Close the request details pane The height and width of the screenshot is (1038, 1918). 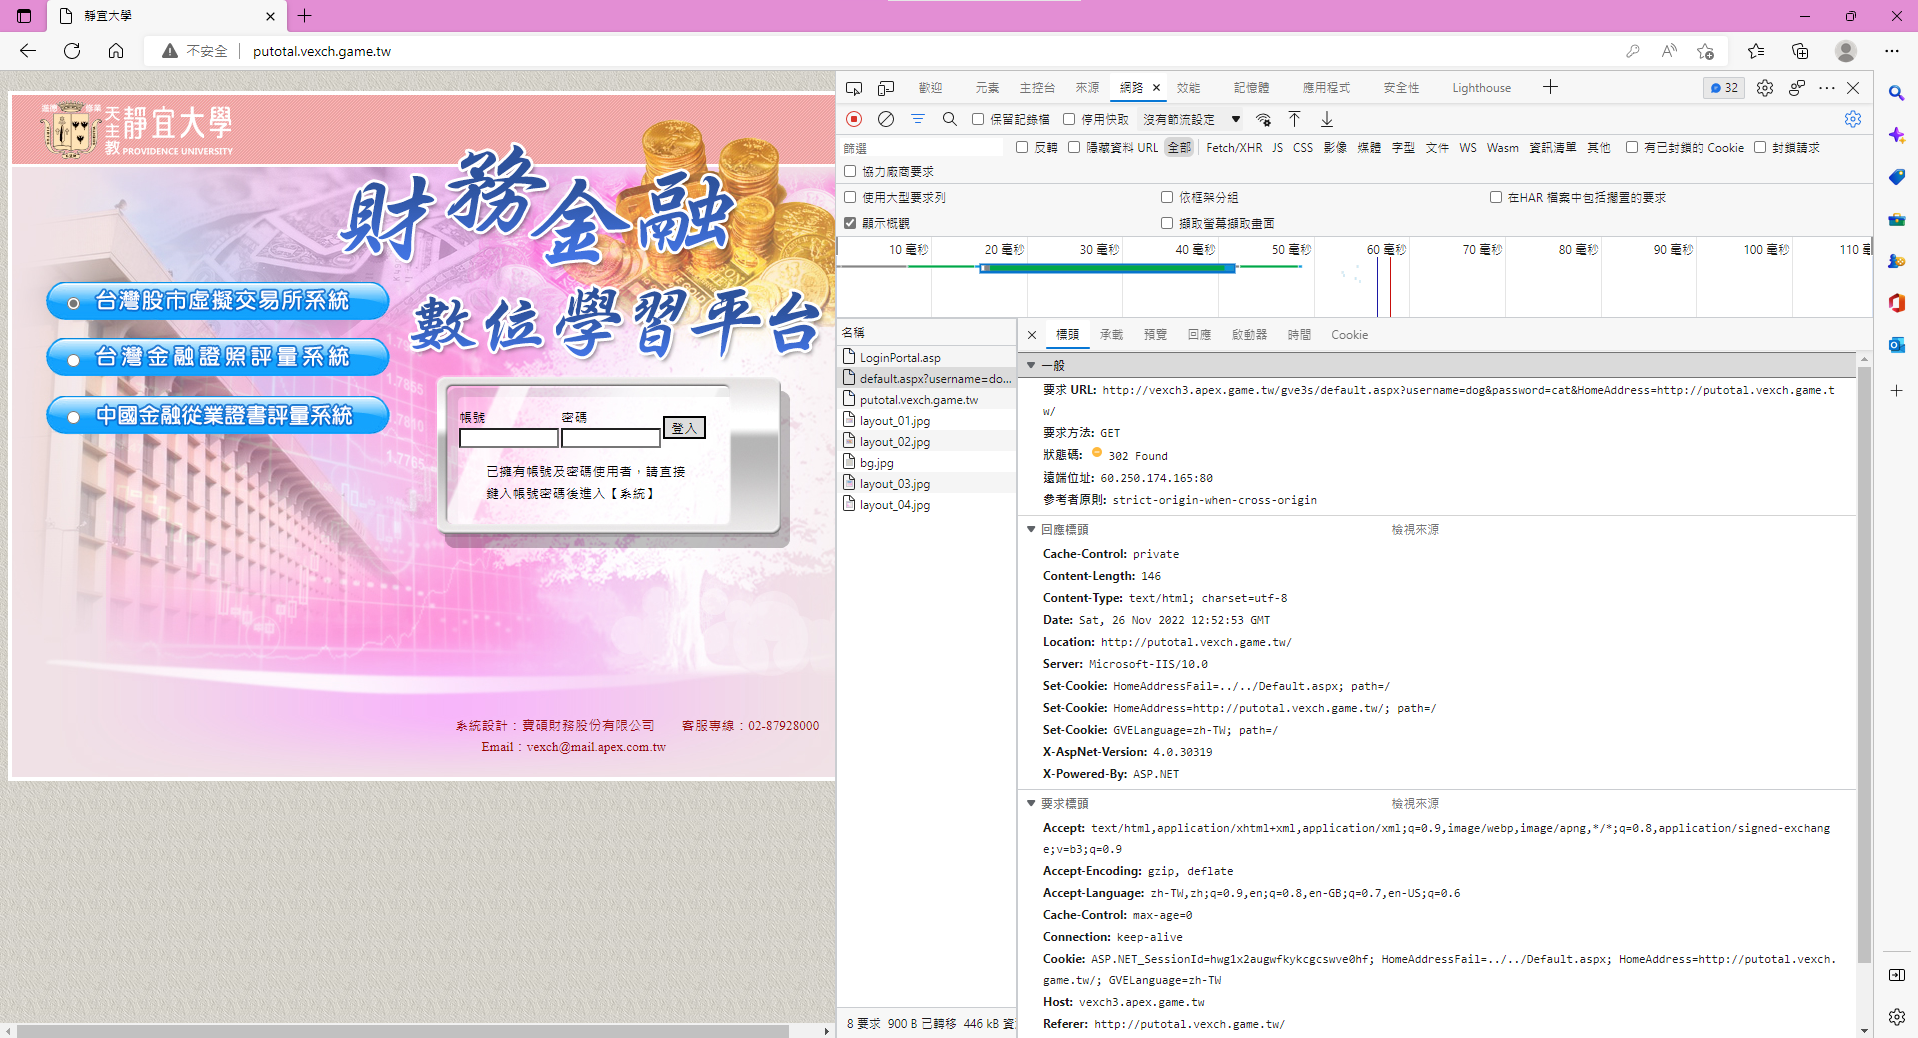coord(1032,335)
